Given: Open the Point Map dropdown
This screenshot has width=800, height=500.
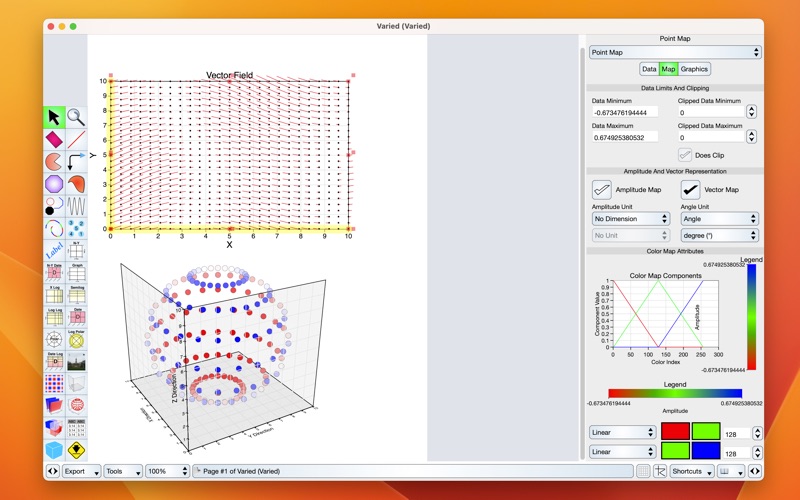Looking at the screenshot, I should pyautogui.click(x=674, y=52).
